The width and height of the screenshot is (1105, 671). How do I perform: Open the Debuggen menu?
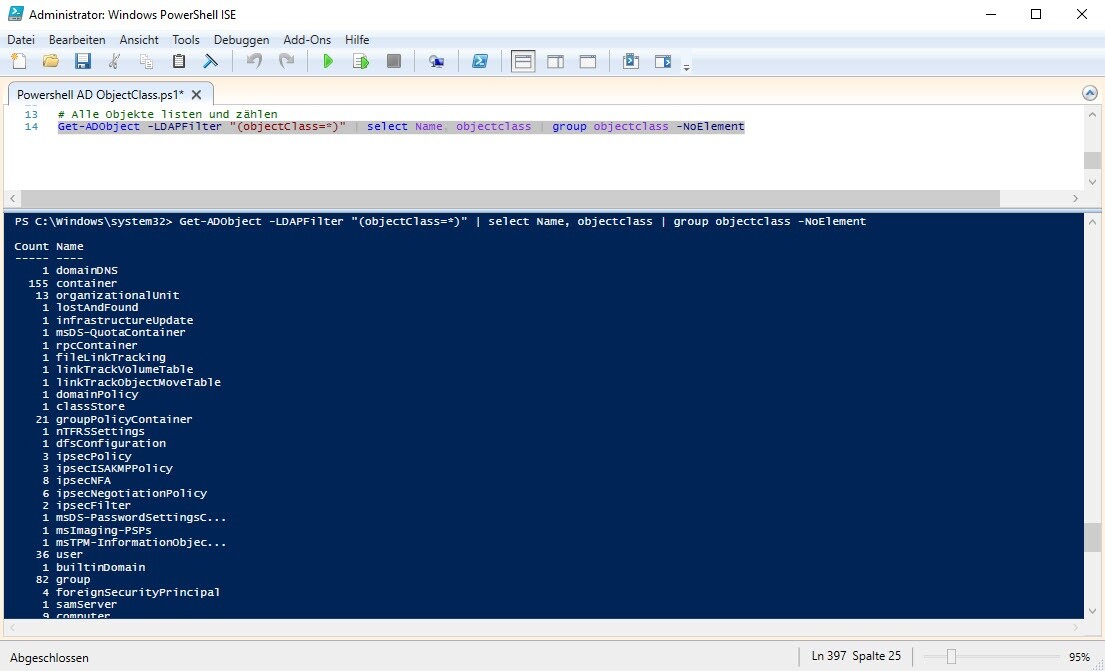[x=241, y=40]
